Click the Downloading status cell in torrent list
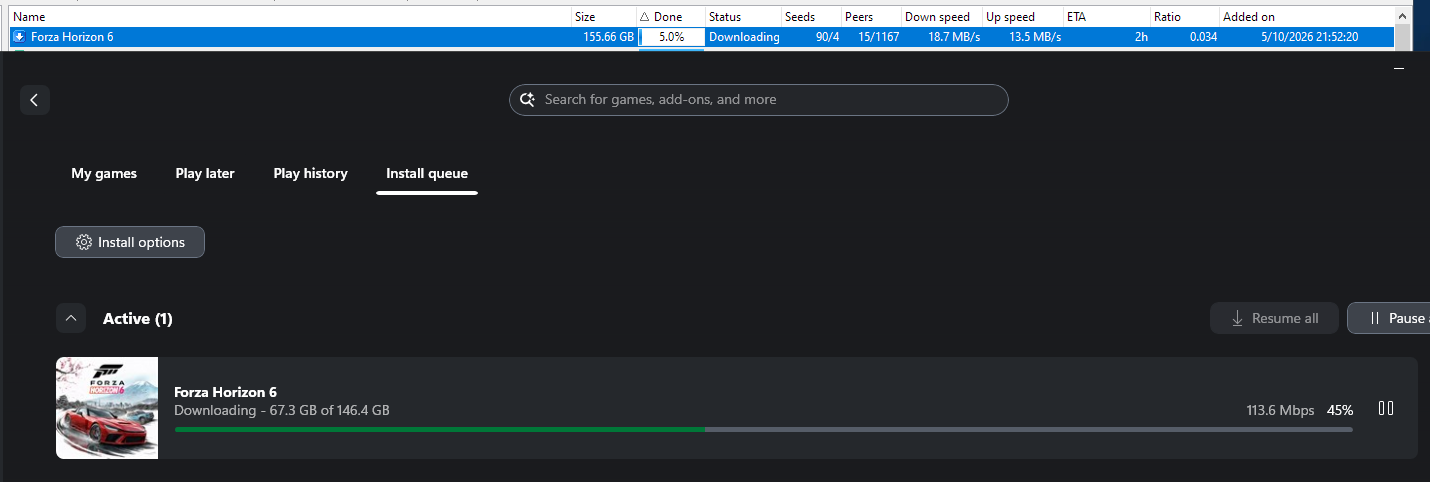The height and width of the screenshot is (482, 1430). click(744, 37)
